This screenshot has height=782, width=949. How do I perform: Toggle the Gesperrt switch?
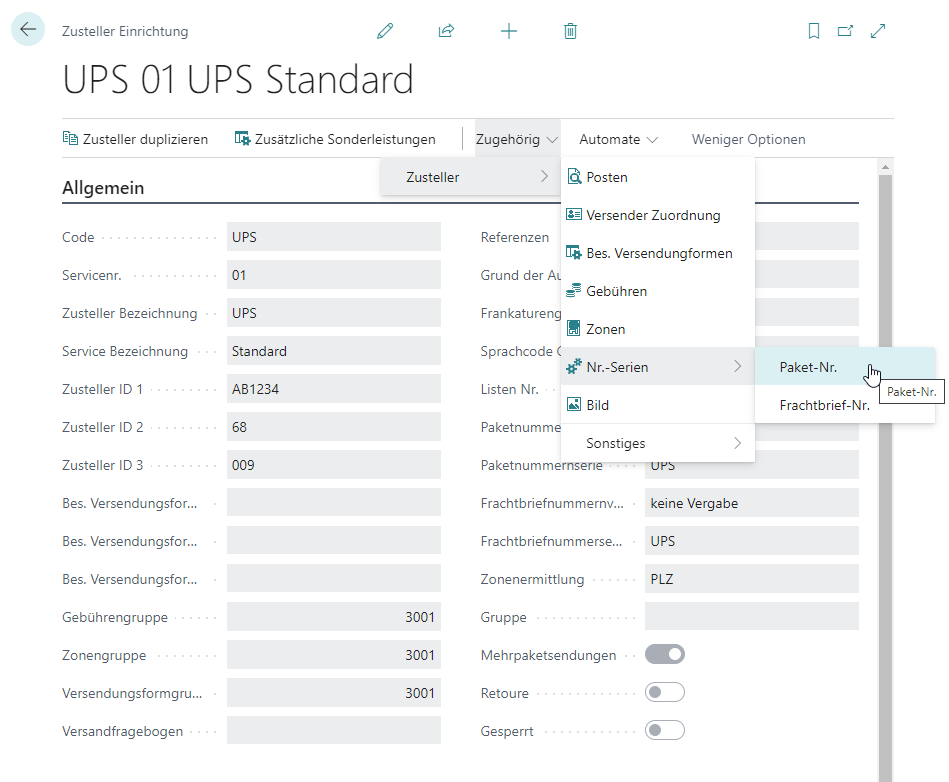click(665, 731)
